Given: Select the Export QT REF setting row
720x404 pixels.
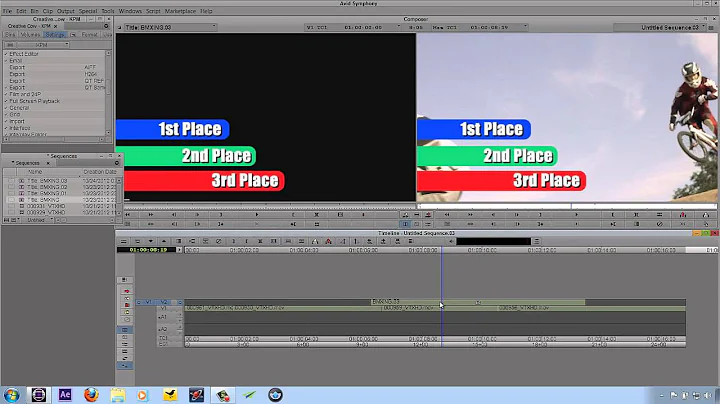Looking at the screenshot, I should coord(54,81).
